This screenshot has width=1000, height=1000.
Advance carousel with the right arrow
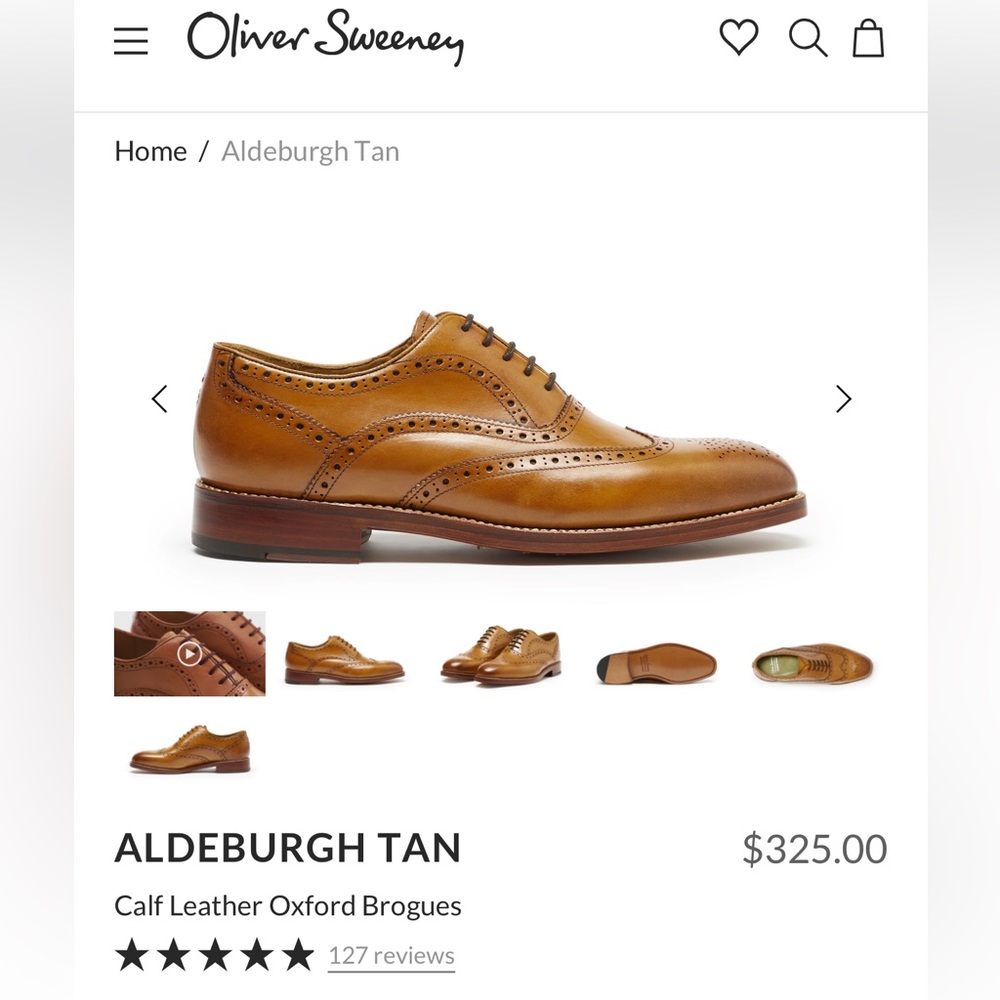click(x=843, y=398)
